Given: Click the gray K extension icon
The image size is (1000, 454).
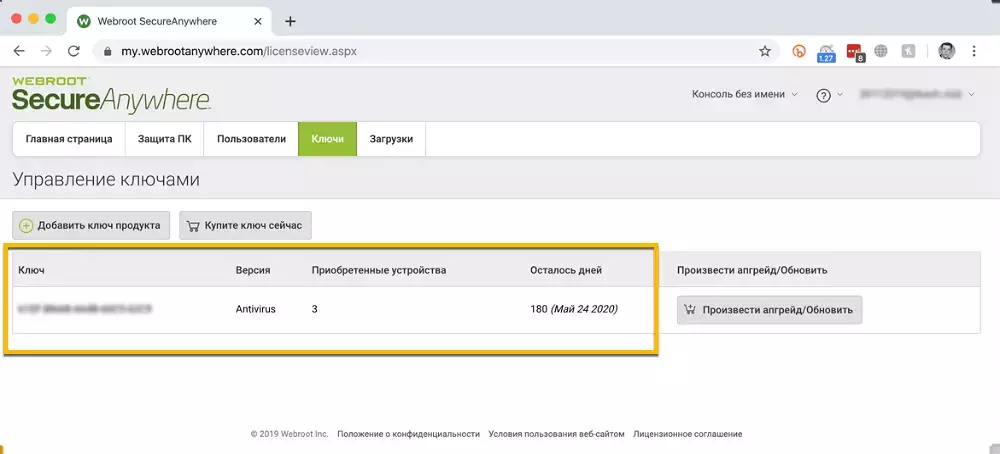Looking at the screenshot, I should 908,51.
